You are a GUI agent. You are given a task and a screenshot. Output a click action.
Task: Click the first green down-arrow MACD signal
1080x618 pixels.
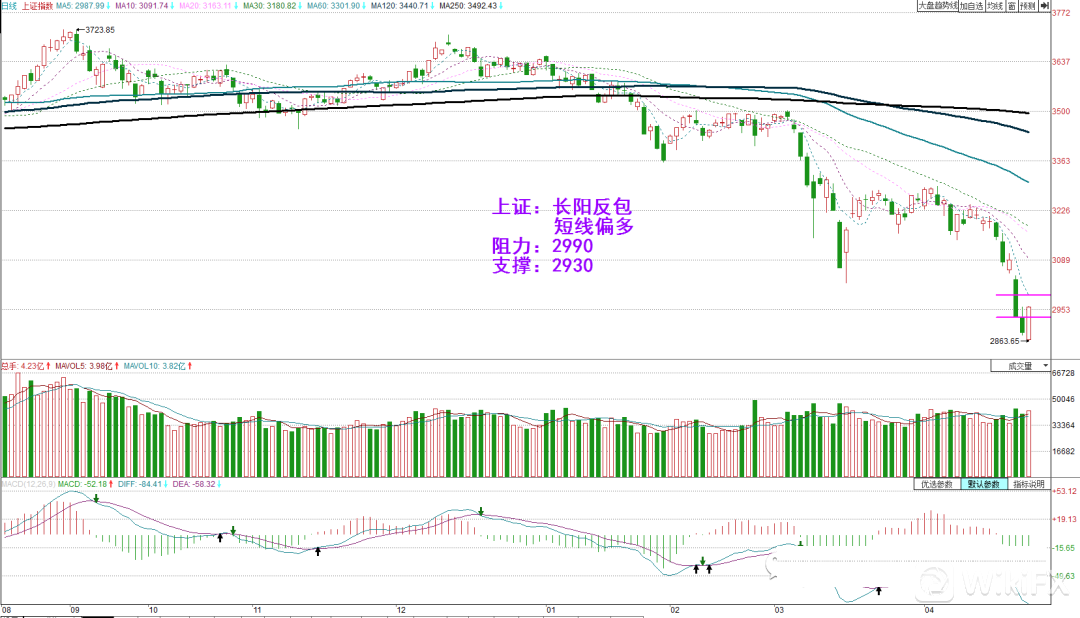96,497
